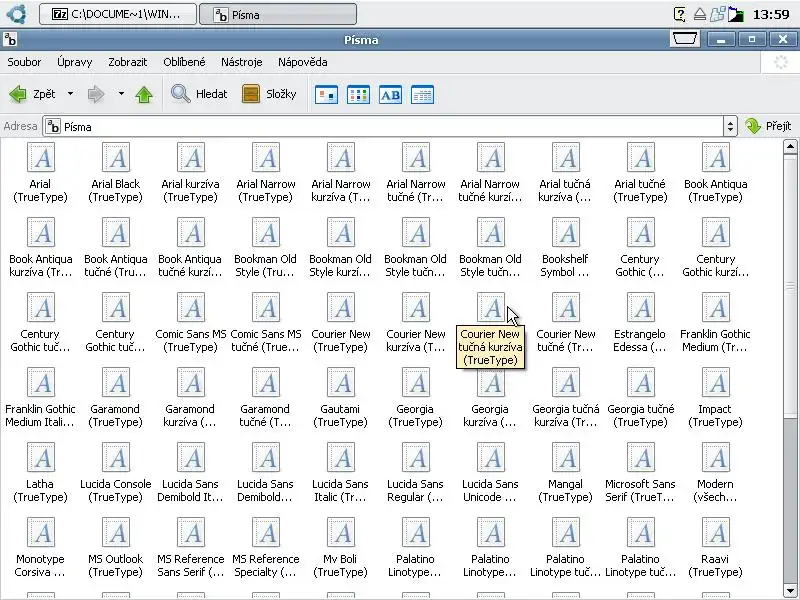Open the forward history dropdown arrow
800x600 pixels.
tap(121, 94)
